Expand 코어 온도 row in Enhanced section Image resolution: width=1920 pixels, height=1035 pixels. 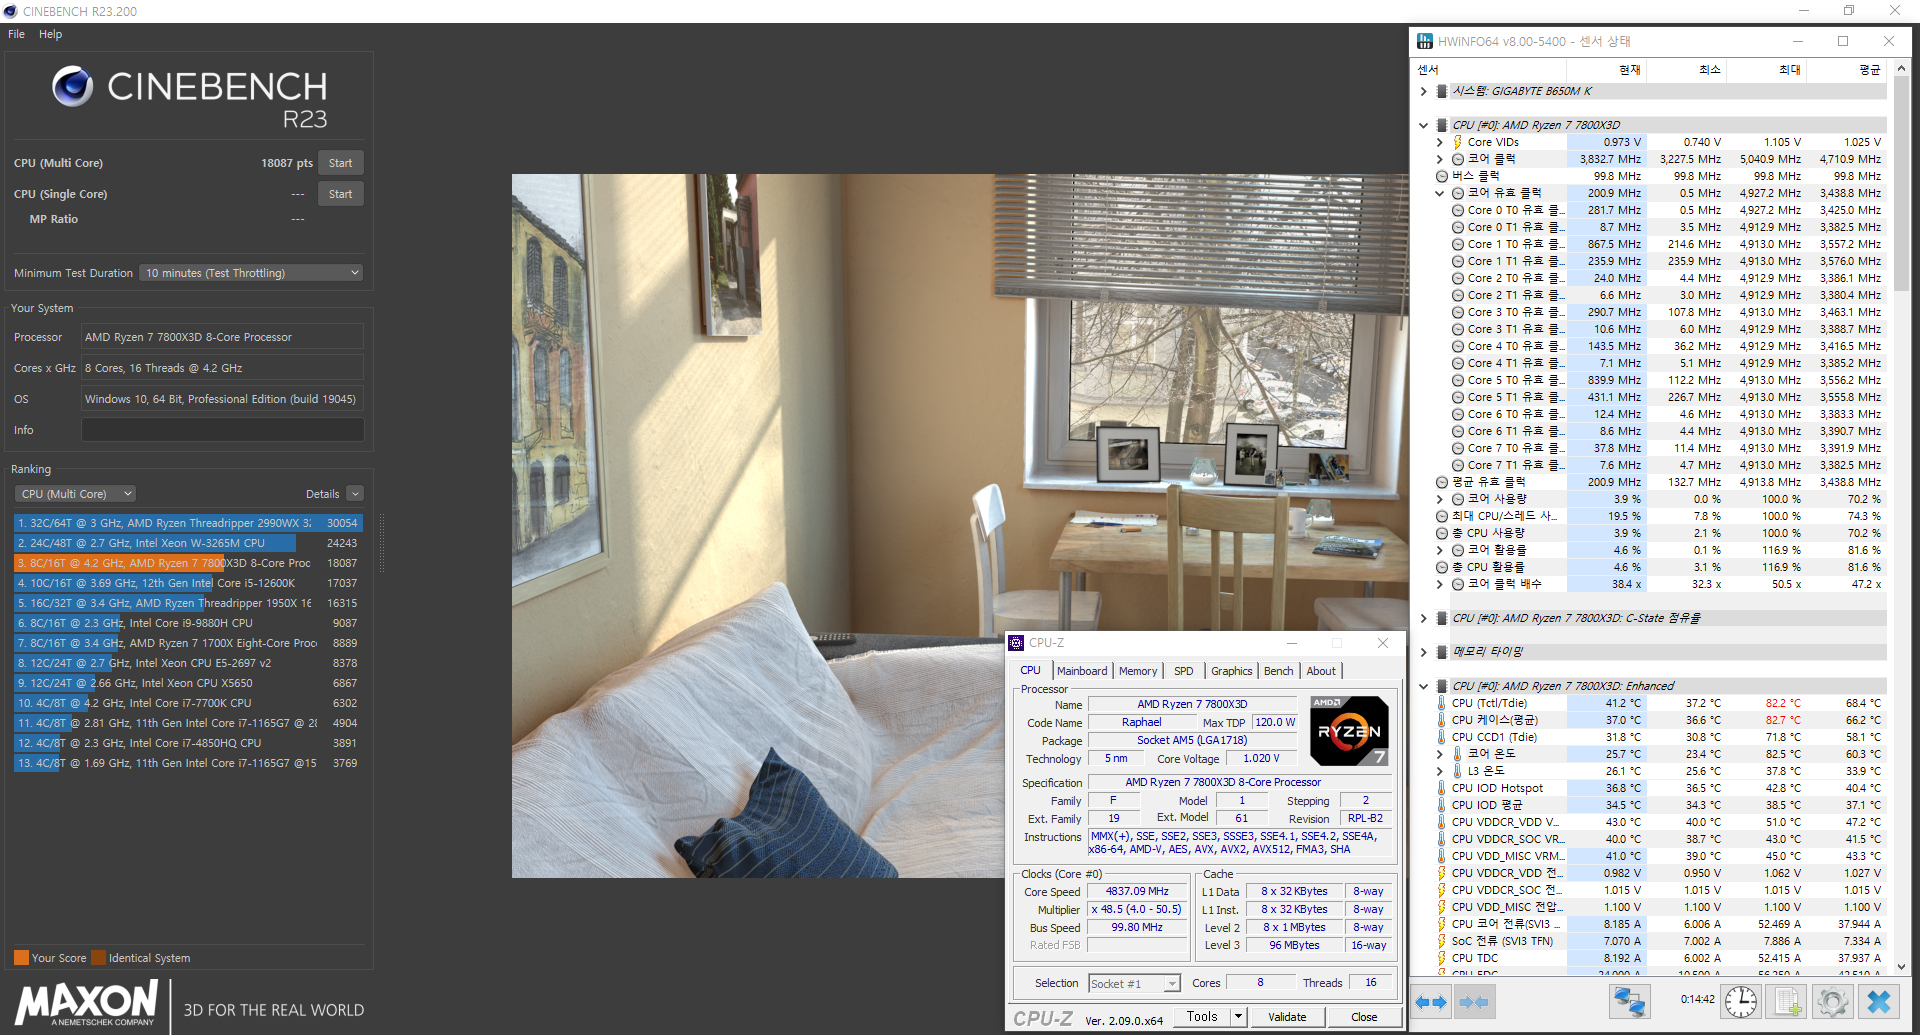(x=1440, y=754)
